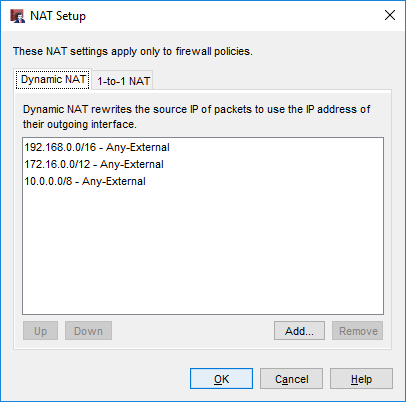Click the Any-External text in the 10.0.0.0/8 row
The image size is (406, 402).
[114, 181]
